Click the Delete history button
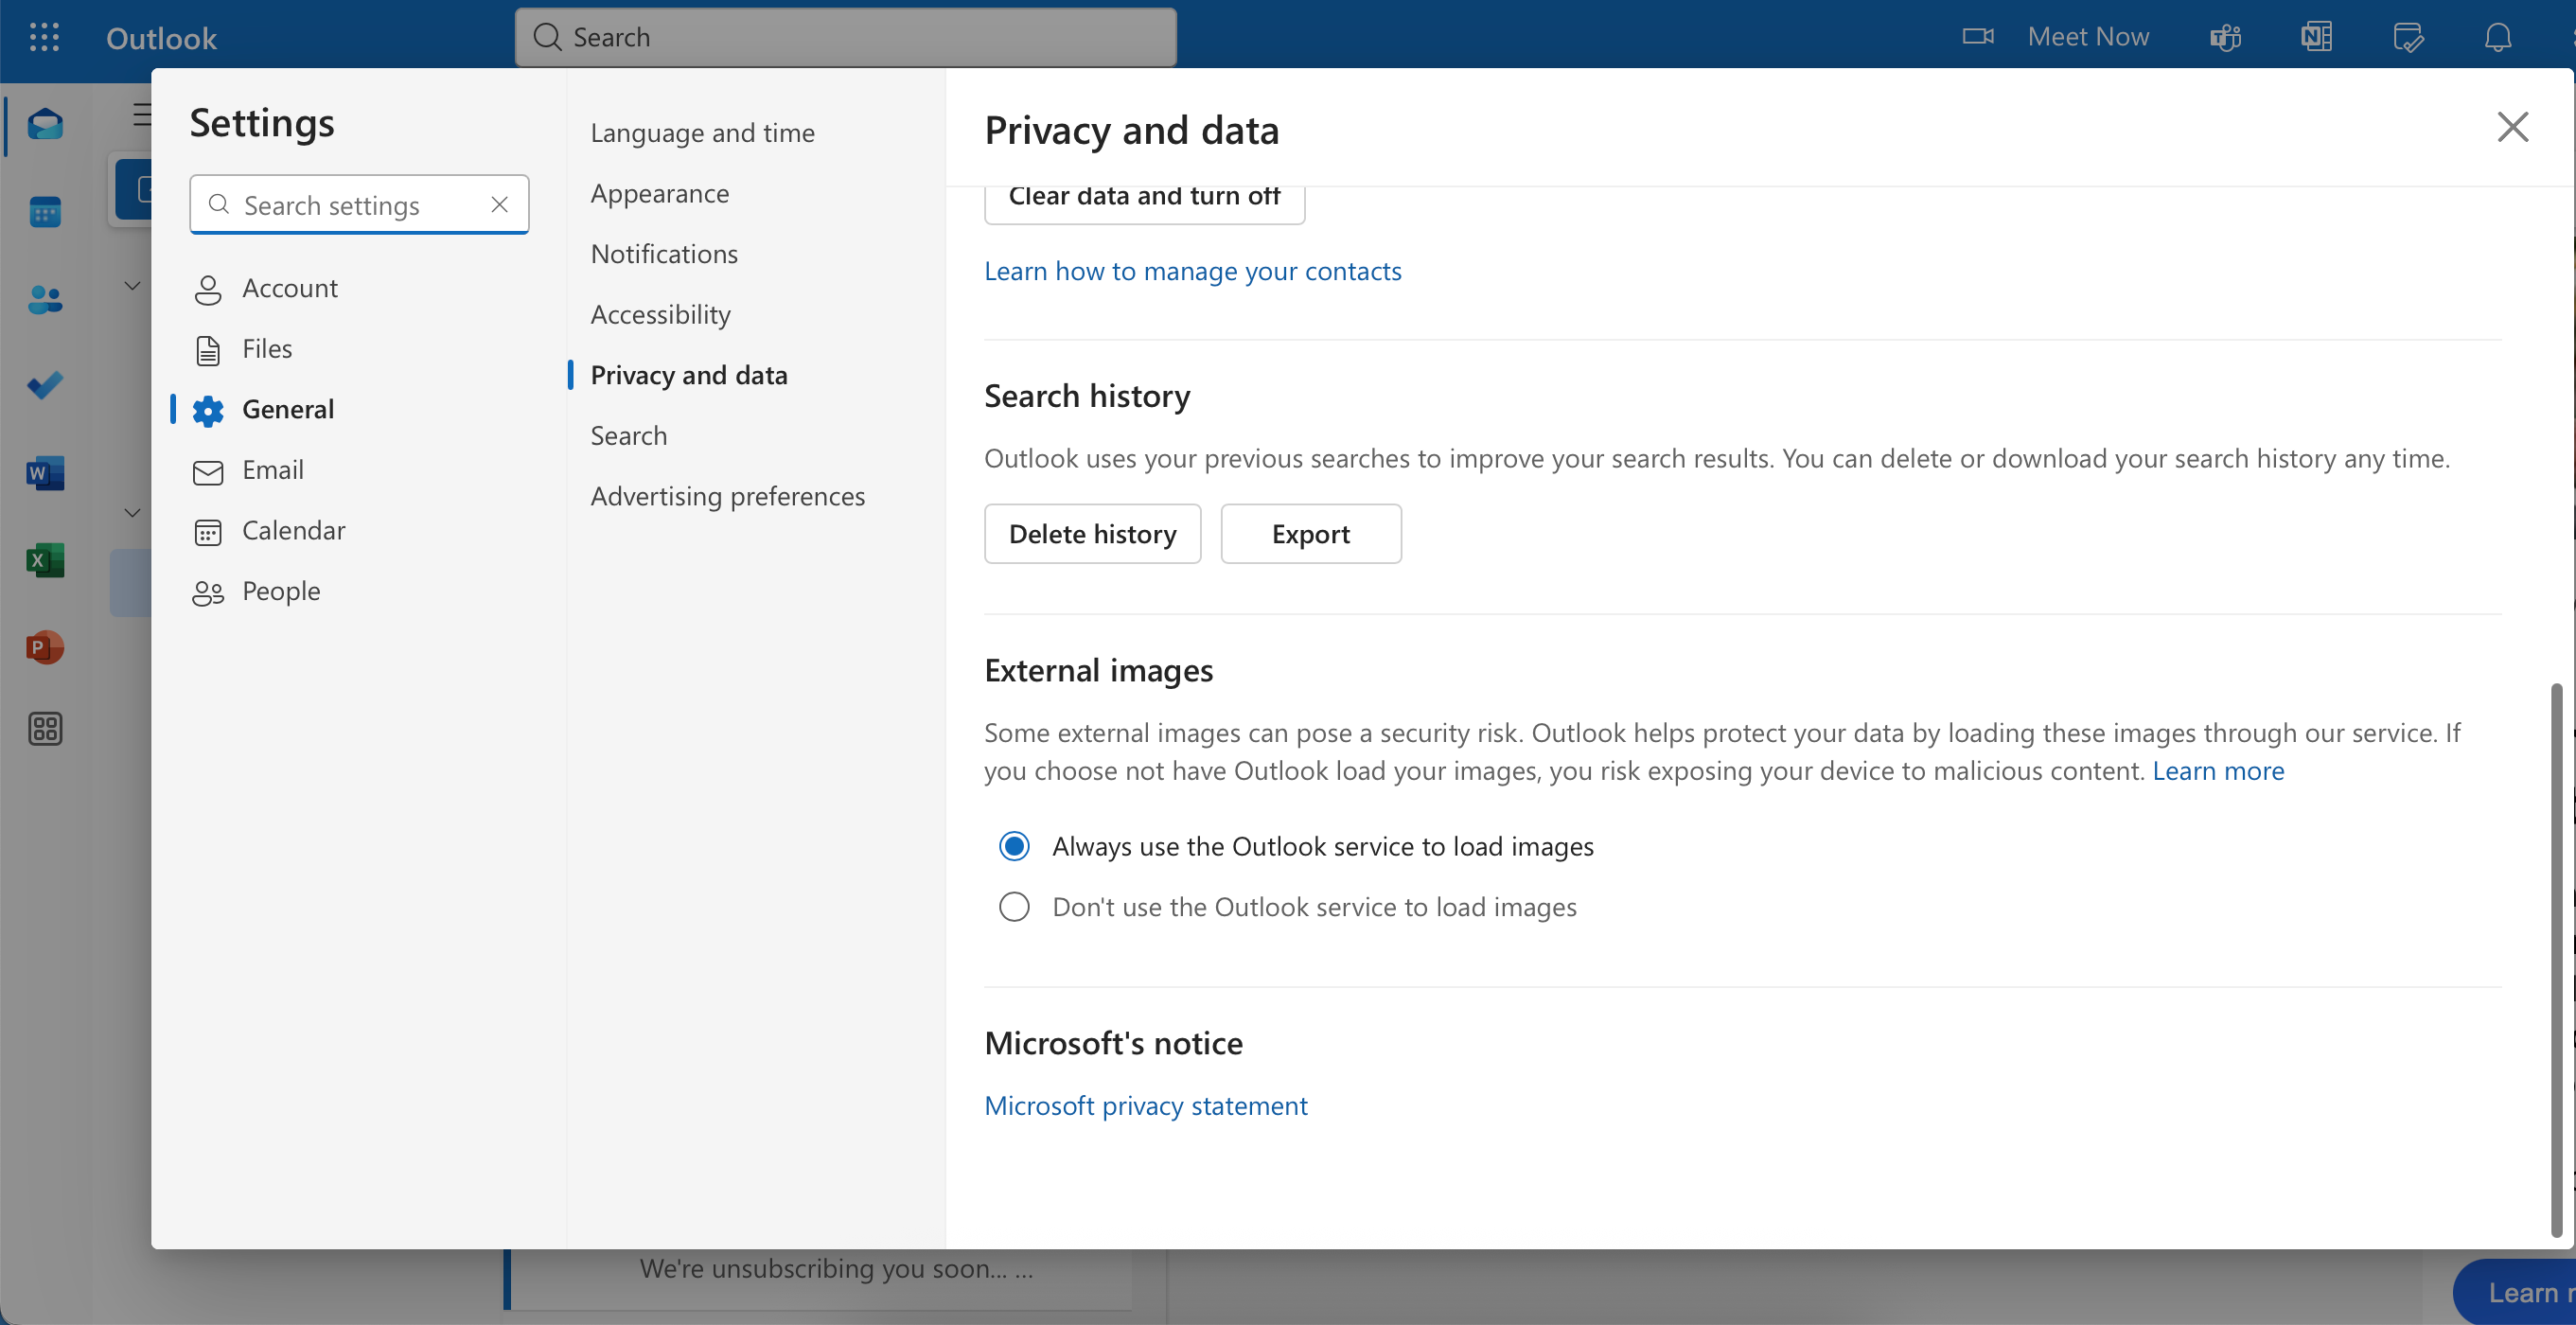 point(1092,534)
